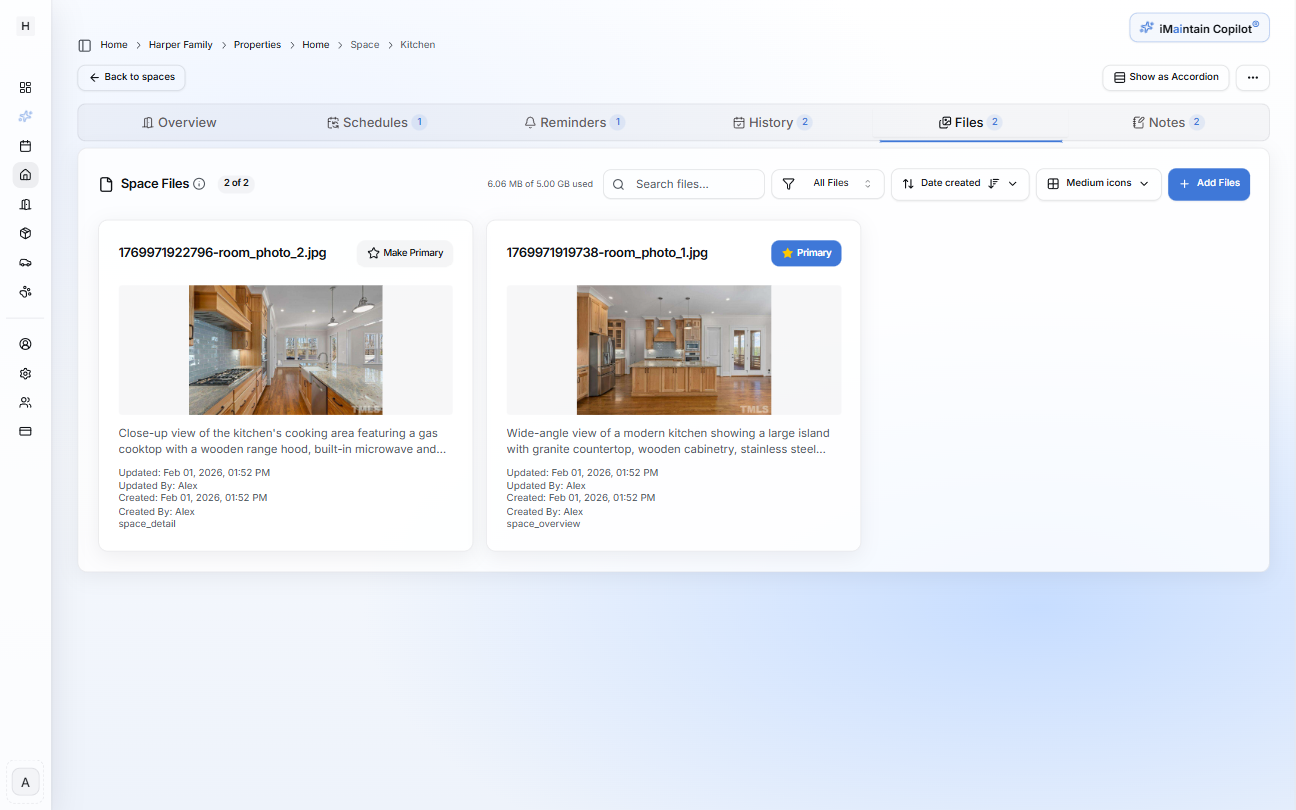This screenshot has width=1296, height=810.
Task: Toggle the sort direction on Date created
Action: point(992,184)
